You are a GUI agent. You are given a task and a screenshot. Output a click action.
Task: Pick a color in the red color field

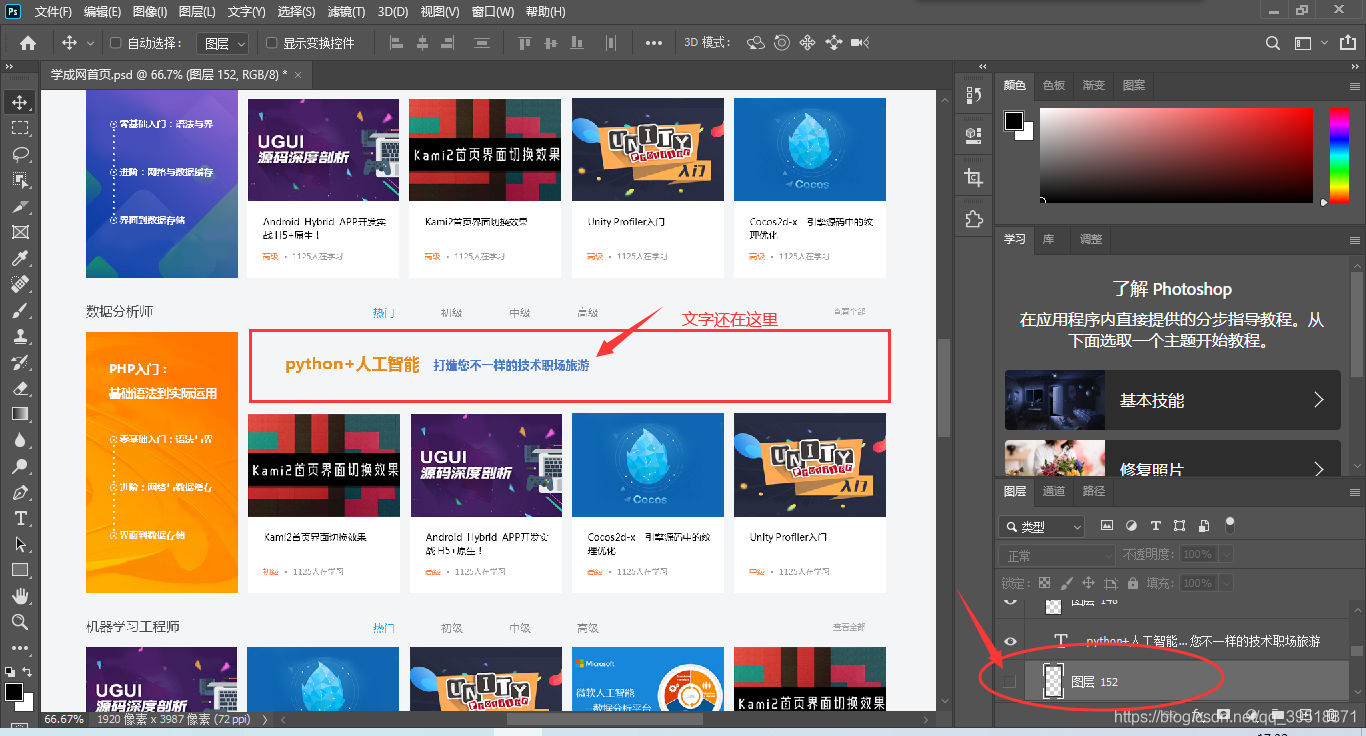[x=1176, y=155]
